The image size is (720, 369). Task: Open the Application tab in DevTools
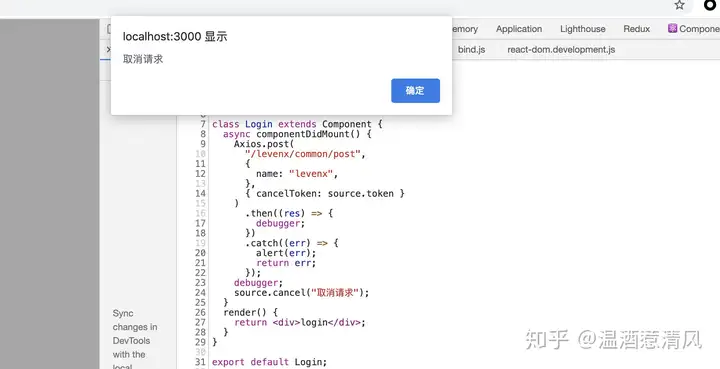(x=519, y=29)
